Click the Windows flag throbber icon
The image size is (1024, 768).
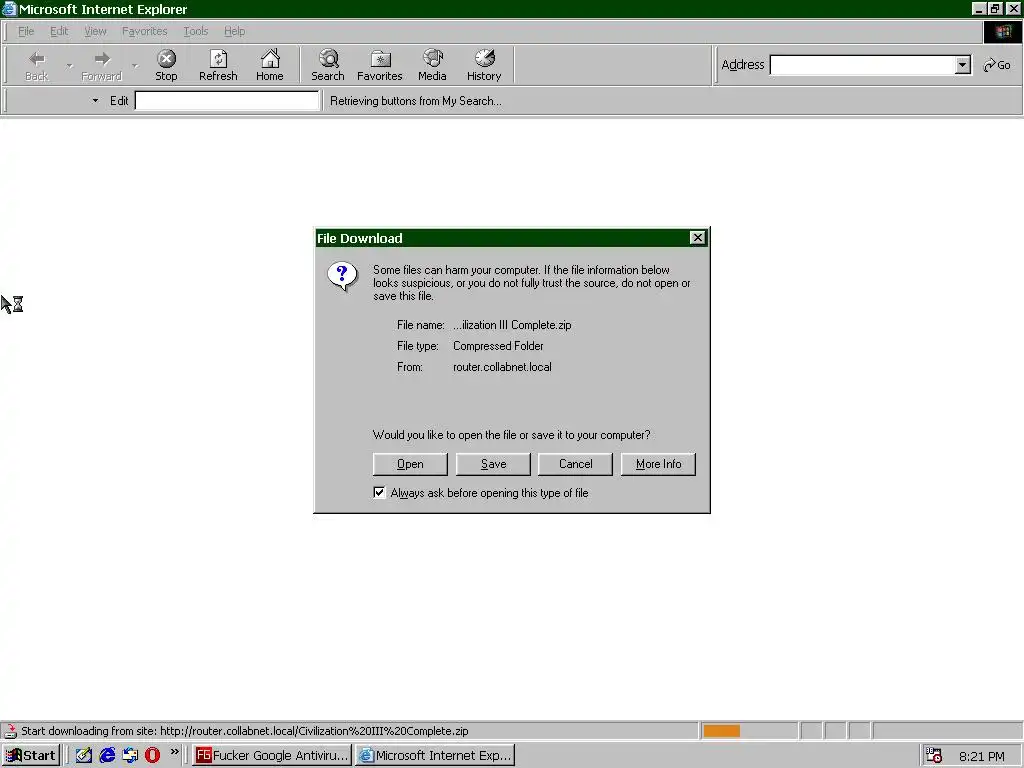click(1002, 31)
